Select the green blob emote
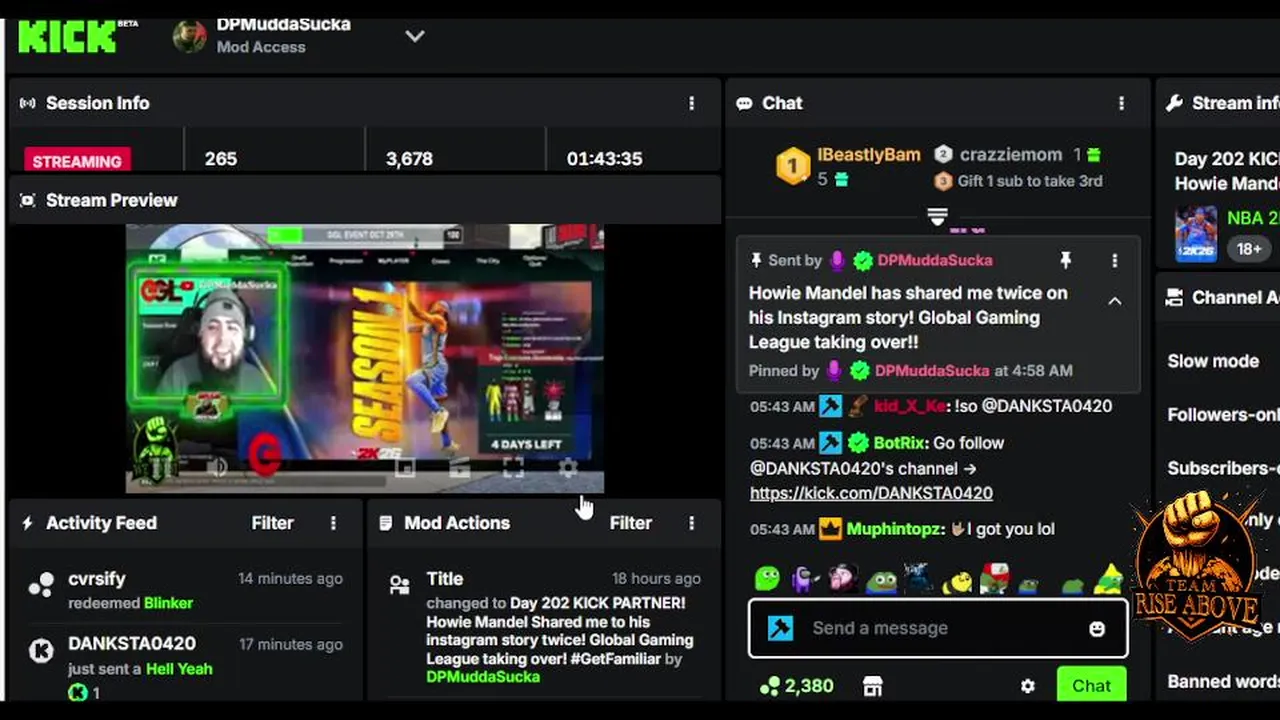 [x=767, y=578]
